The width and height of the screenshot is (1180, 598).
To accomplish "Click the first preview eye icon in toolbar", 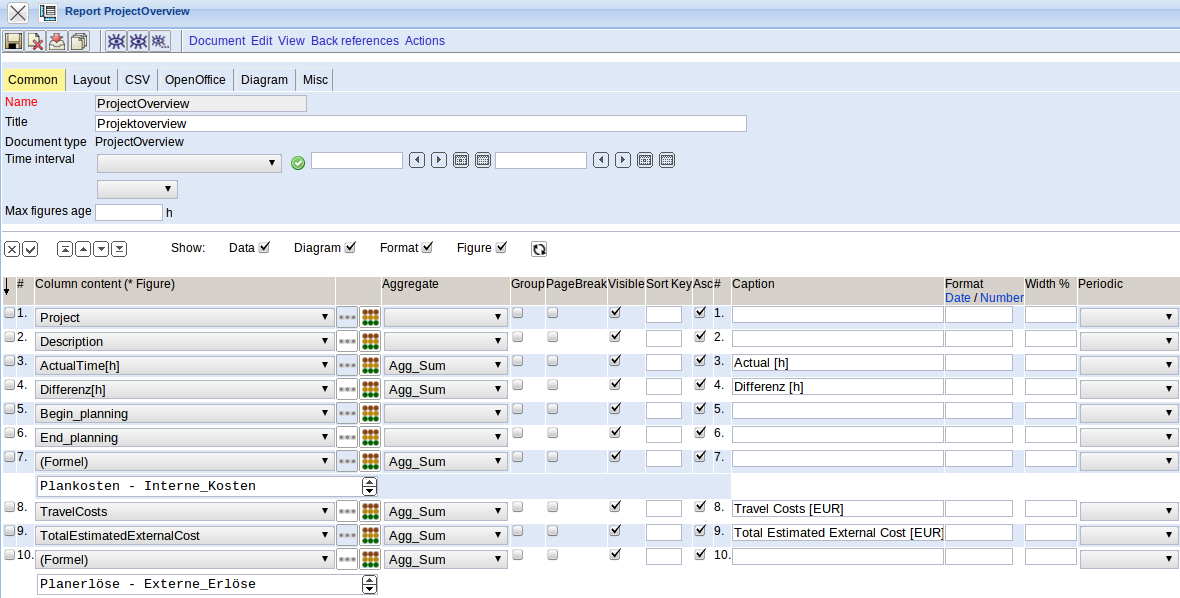I will tap(116, 41).
